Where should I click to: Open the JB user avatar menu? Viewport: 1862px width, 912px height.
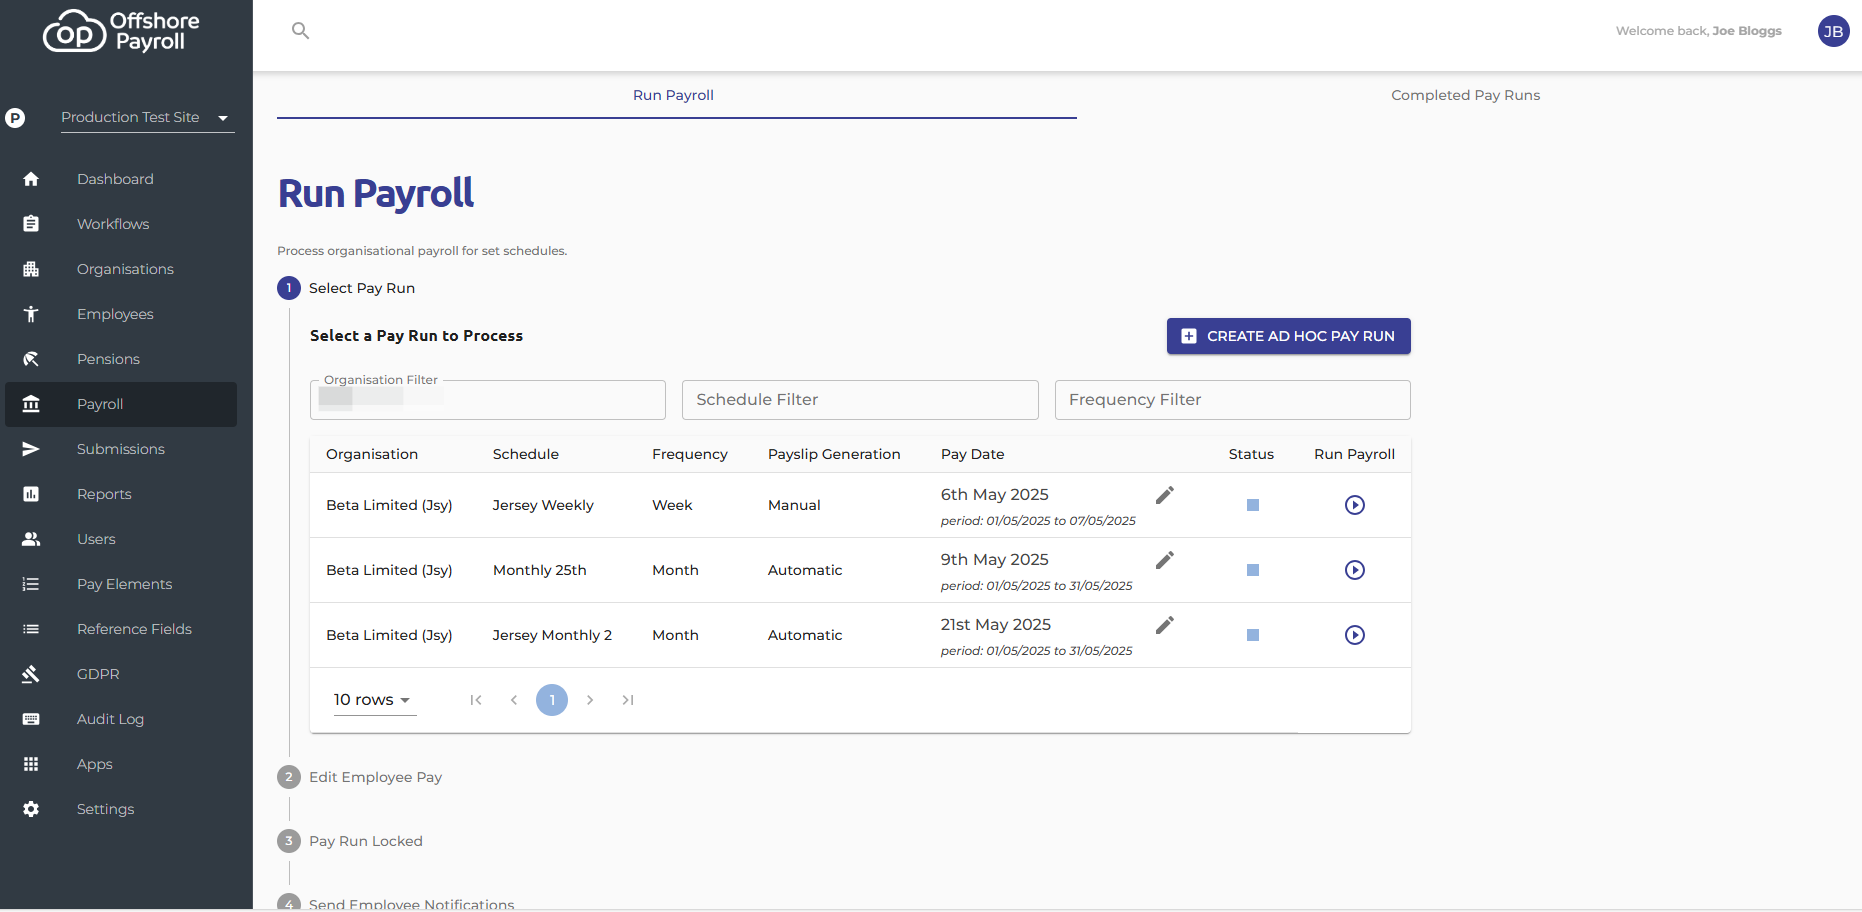click(x=1833, y=31)
